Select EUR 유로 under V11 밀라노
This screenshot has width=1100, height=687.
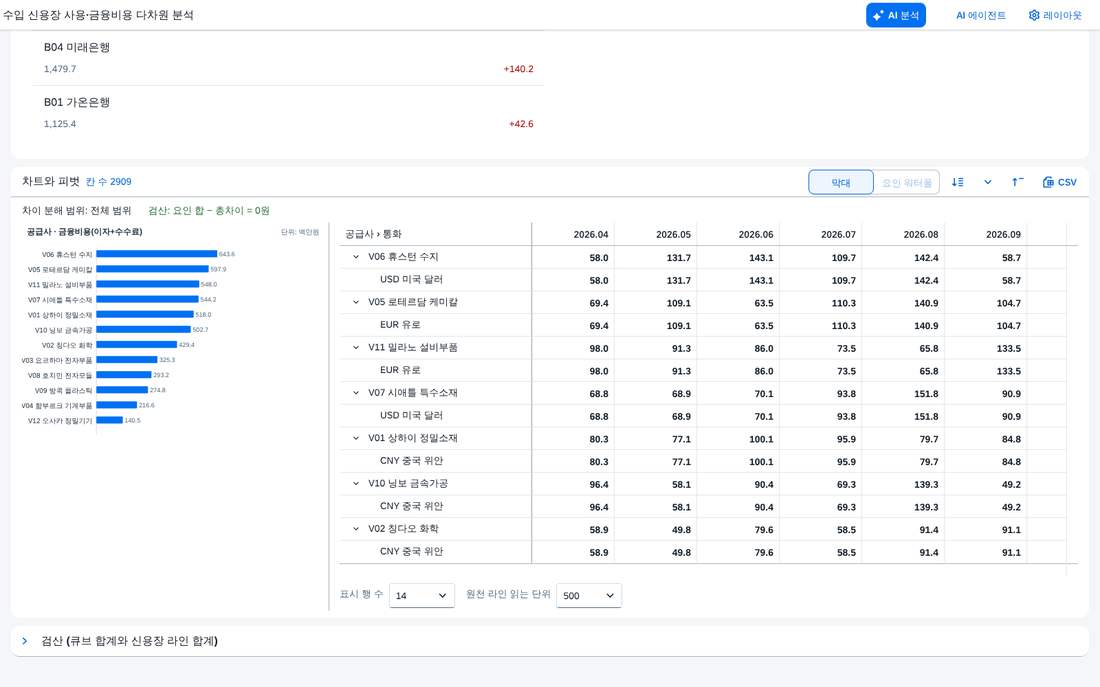[x=400, y=370]
